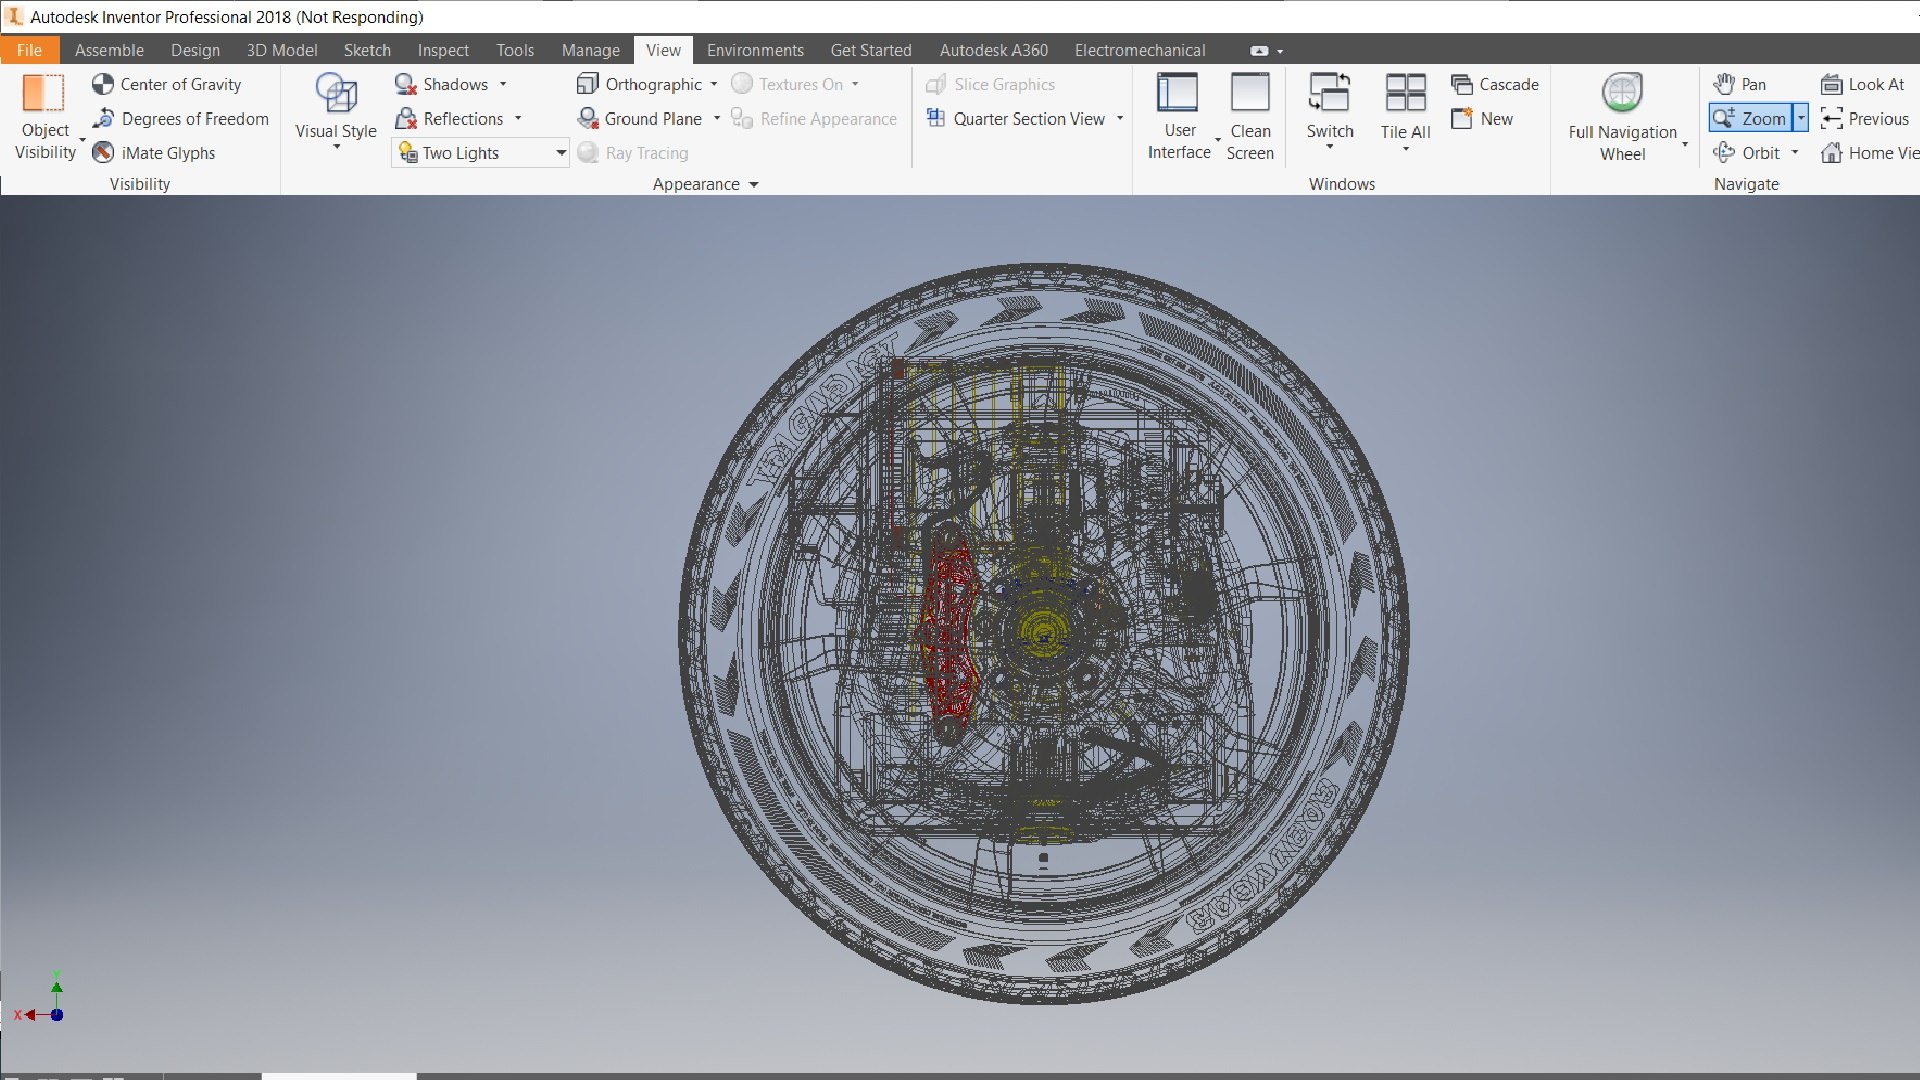Screen dimensions: 1920x1080
Task: Toggle Shadows in the Appearance panel
Action: [x=442, y=84]
